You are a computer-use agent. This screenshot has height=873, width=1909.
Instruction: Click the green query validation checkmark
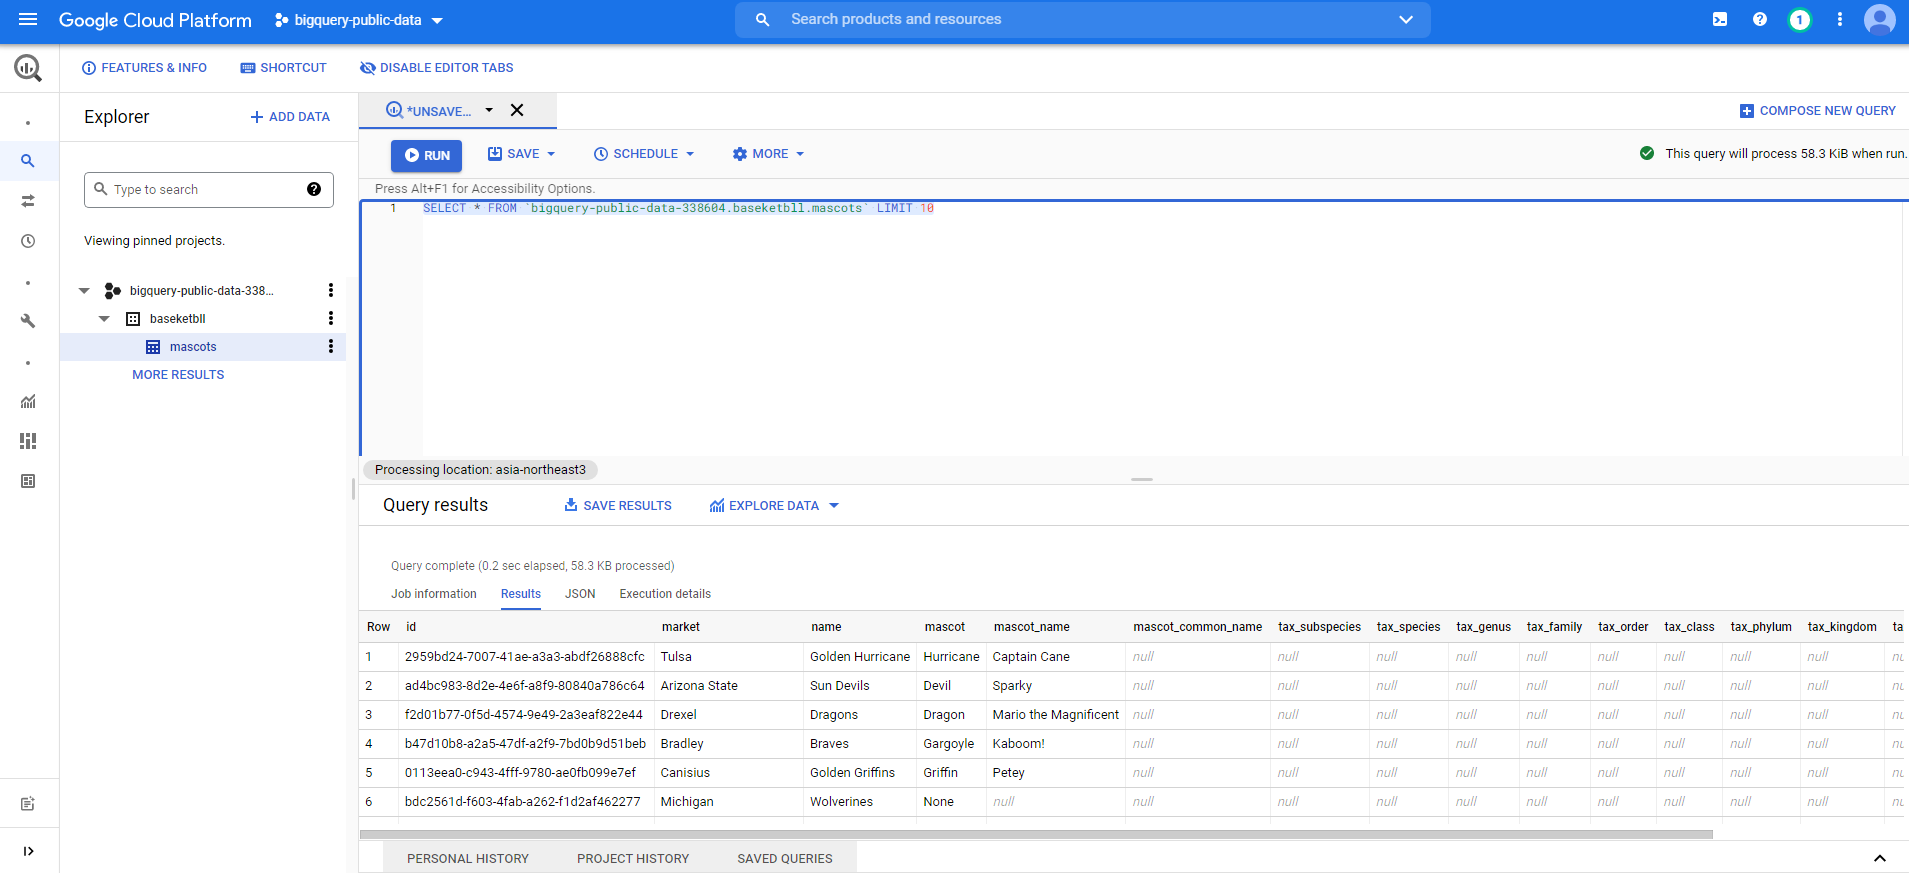coord(1647,153)
